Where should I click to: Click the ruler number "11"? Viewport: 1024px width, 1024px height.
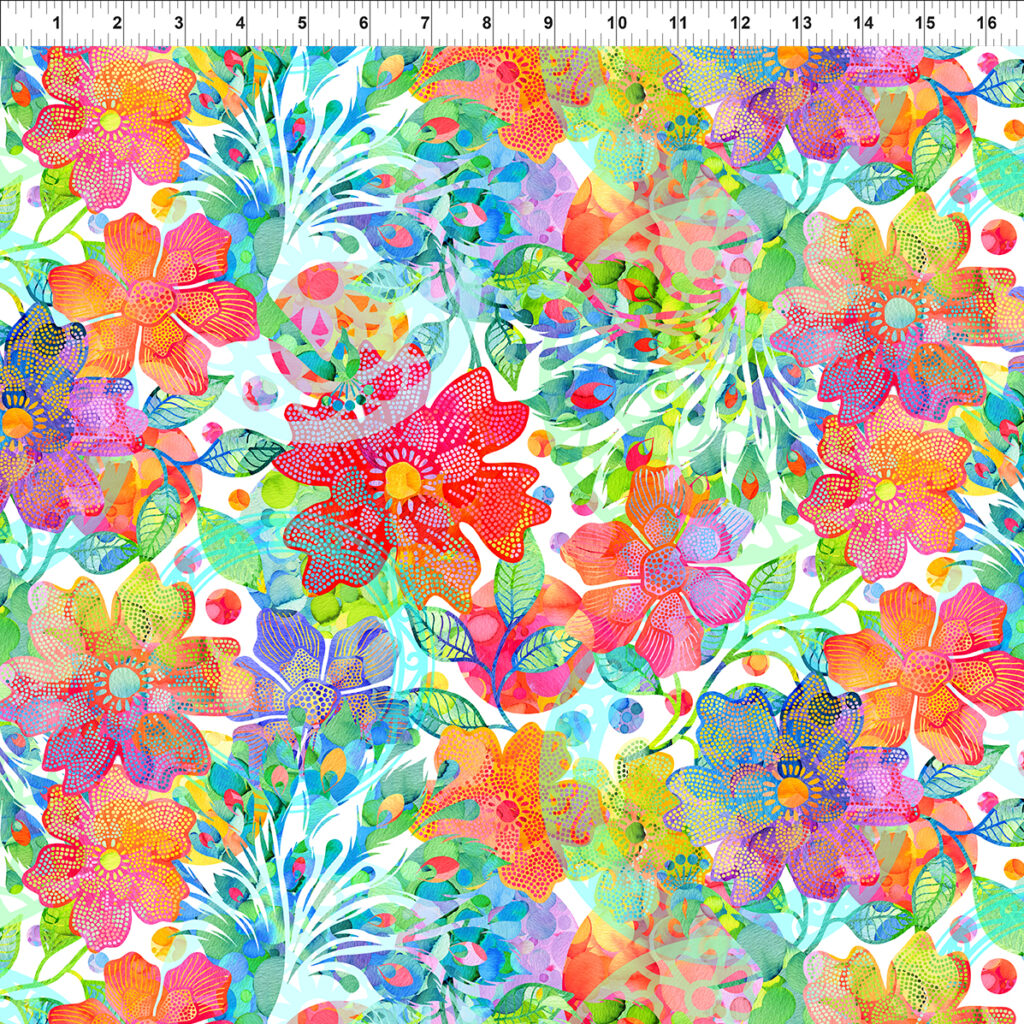pos(679,23)
